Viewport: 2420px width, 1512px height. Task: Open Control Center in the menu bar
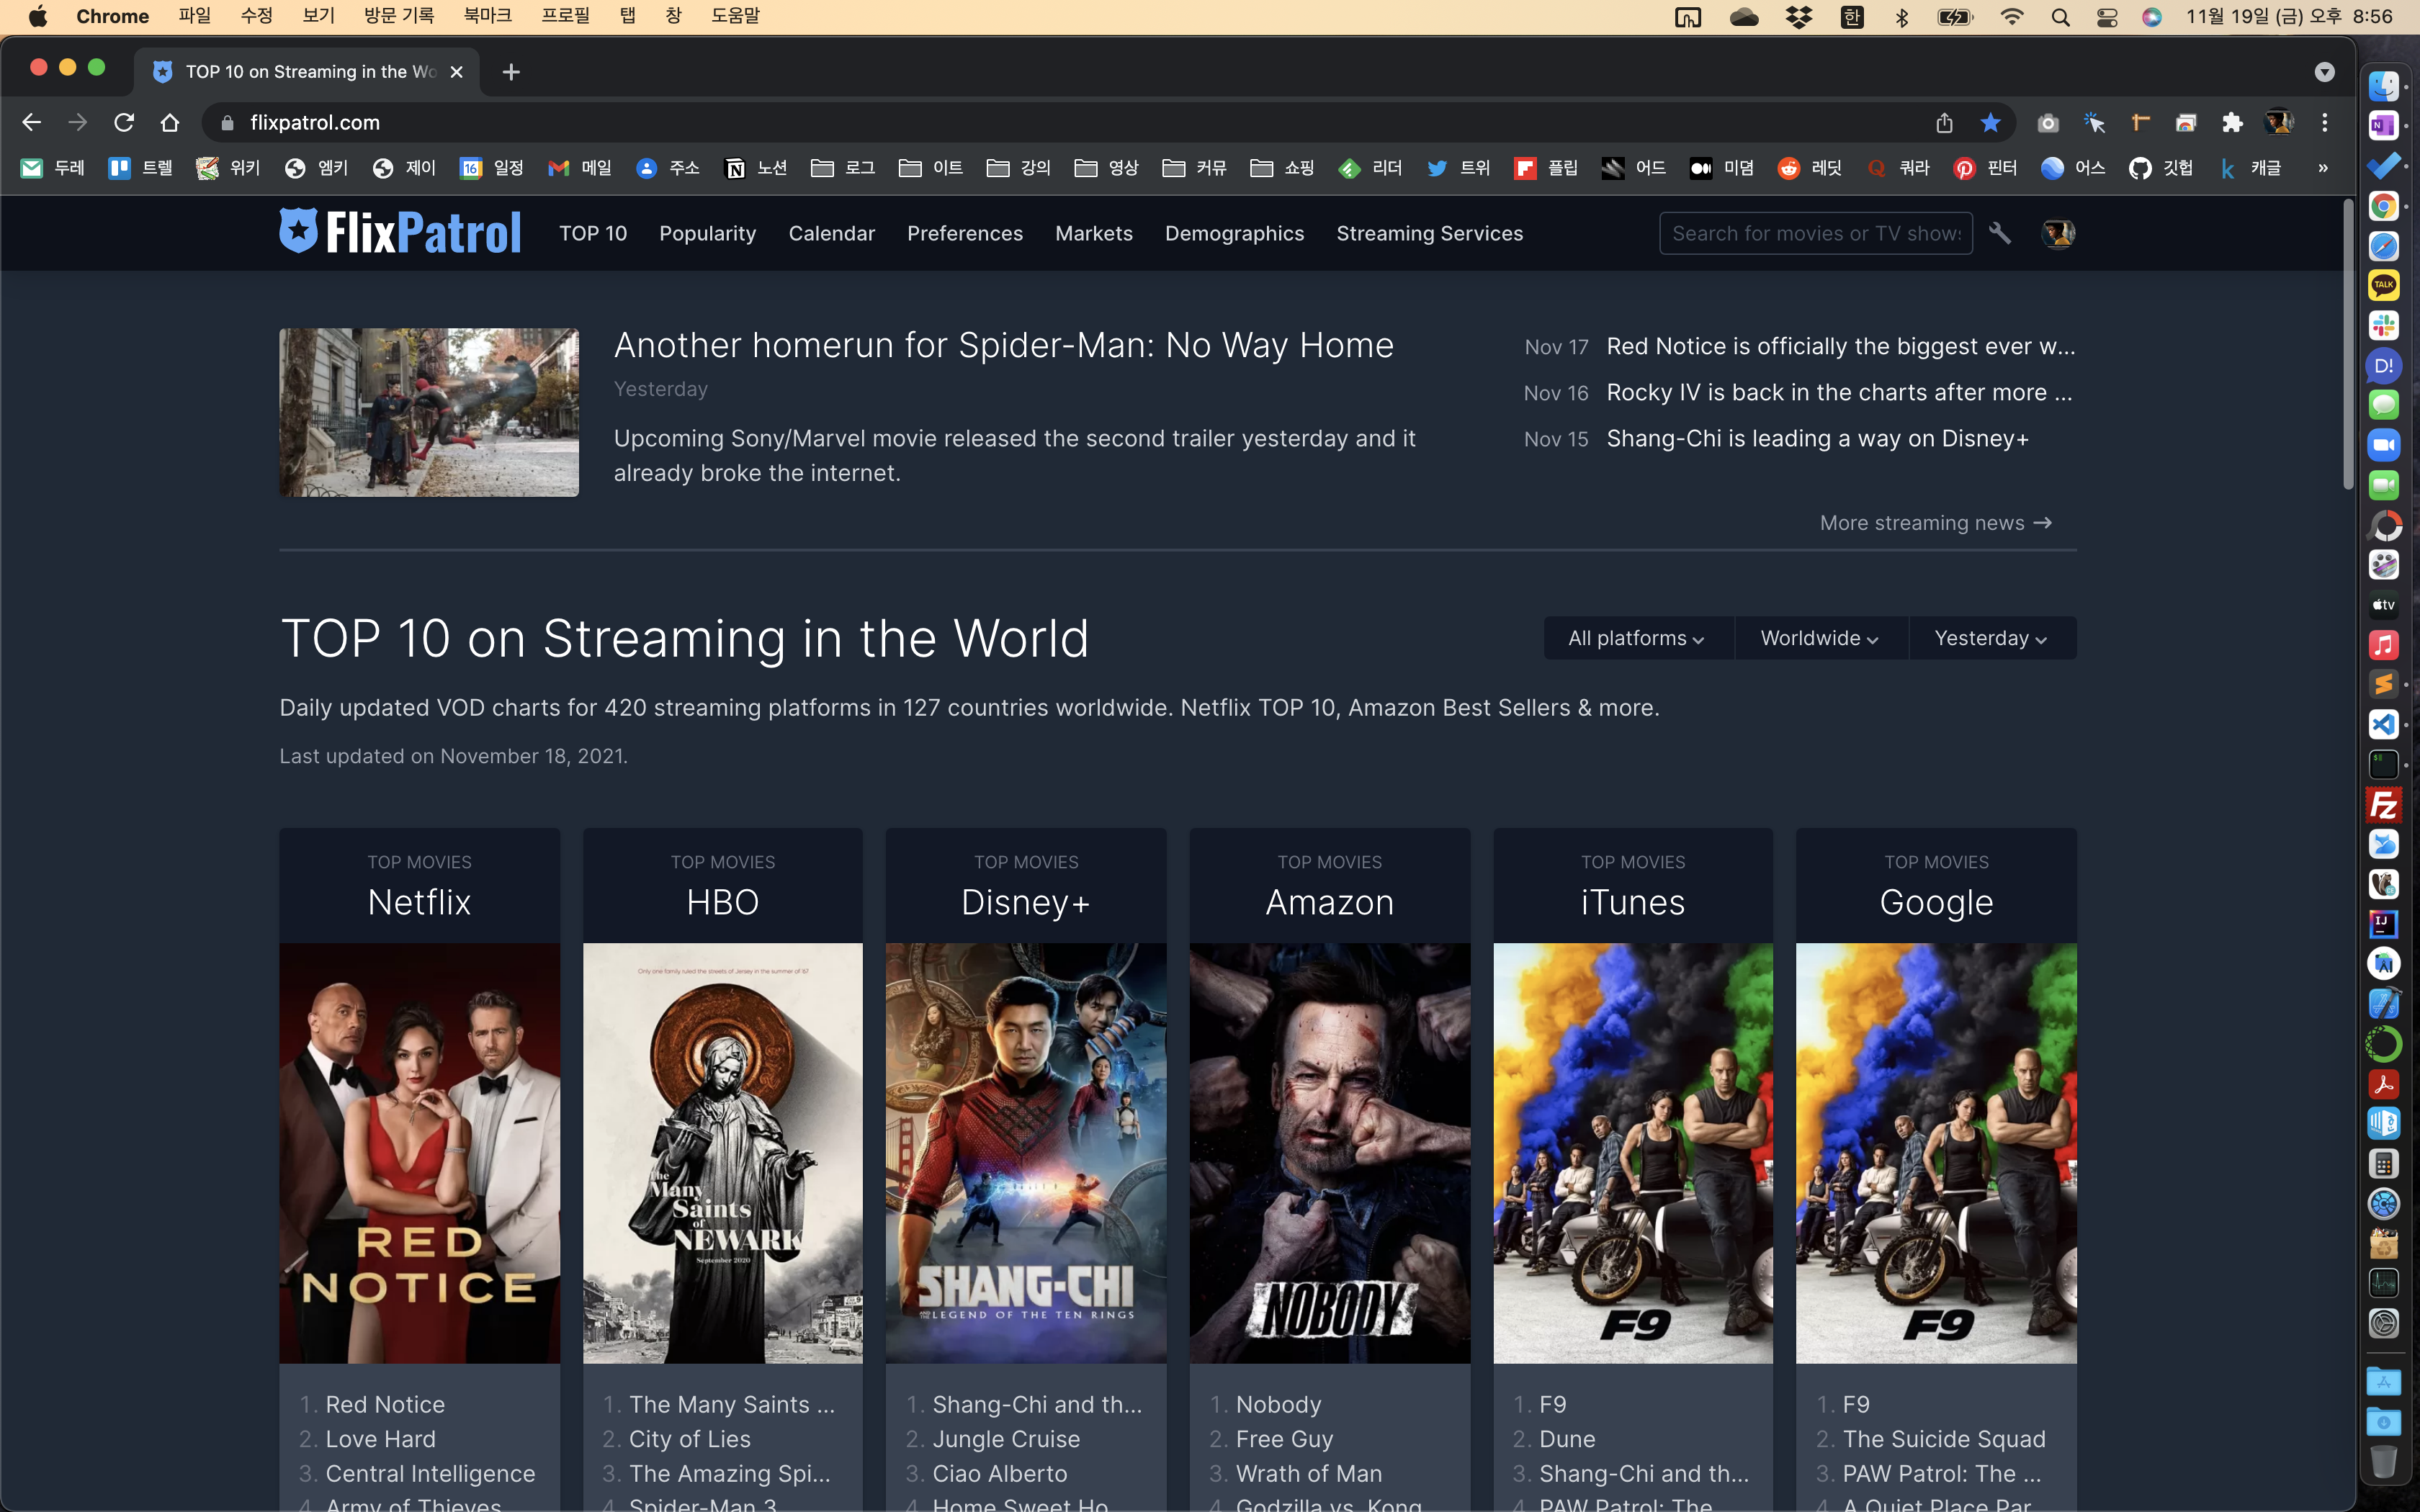2107,17
